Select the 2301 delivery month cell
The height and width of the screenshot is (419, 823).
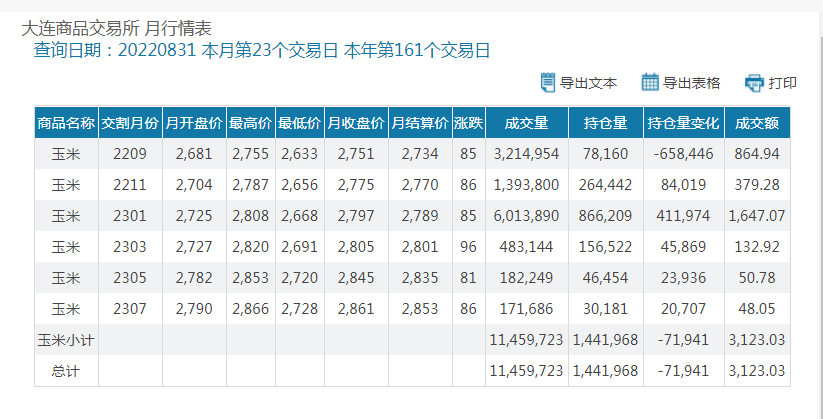click(x=130, y=216)
